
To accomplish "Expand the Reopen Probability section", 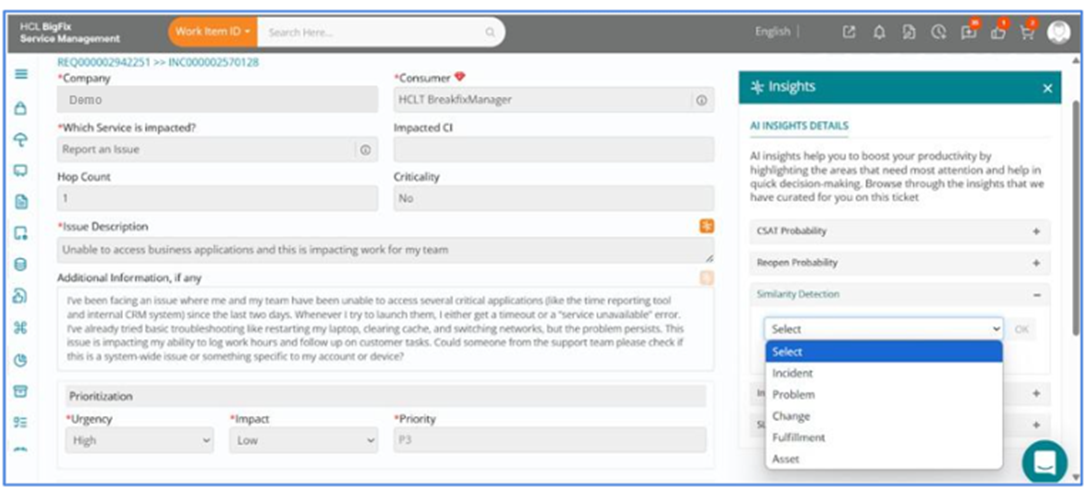I will click(900, 263).
